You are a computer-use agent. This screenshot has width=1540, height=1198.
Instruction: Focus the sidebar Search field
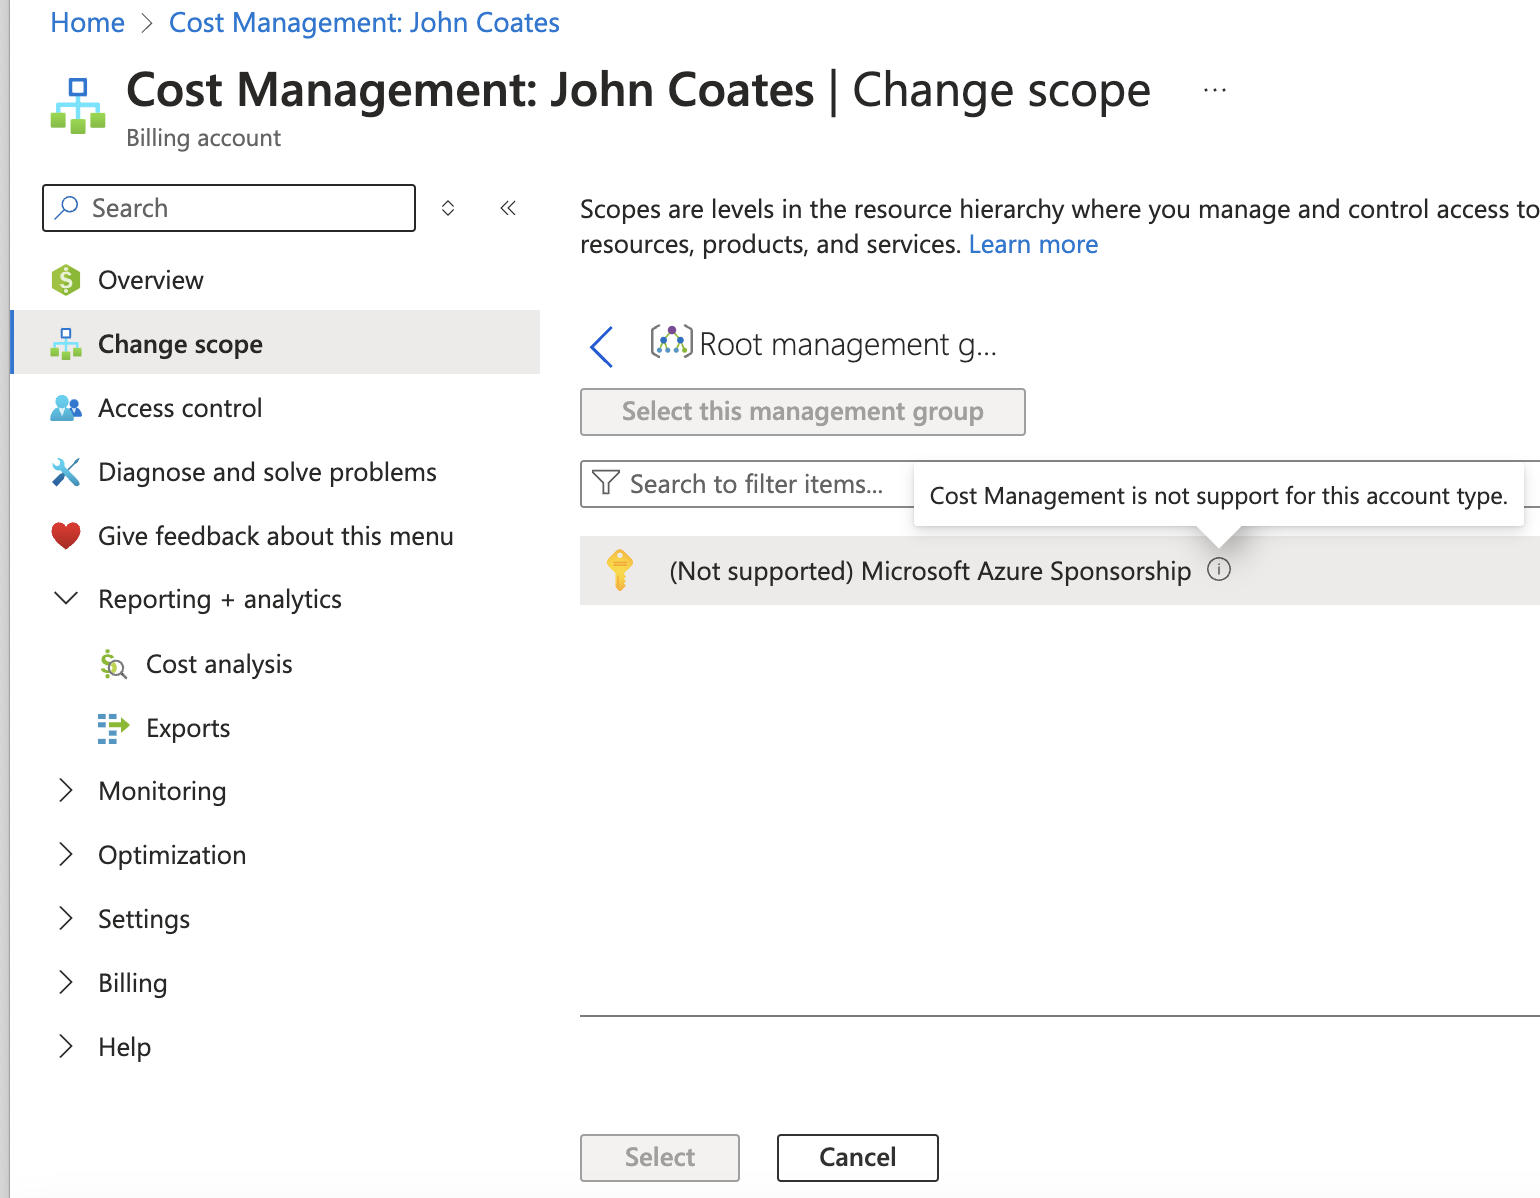tap(229, 208)
